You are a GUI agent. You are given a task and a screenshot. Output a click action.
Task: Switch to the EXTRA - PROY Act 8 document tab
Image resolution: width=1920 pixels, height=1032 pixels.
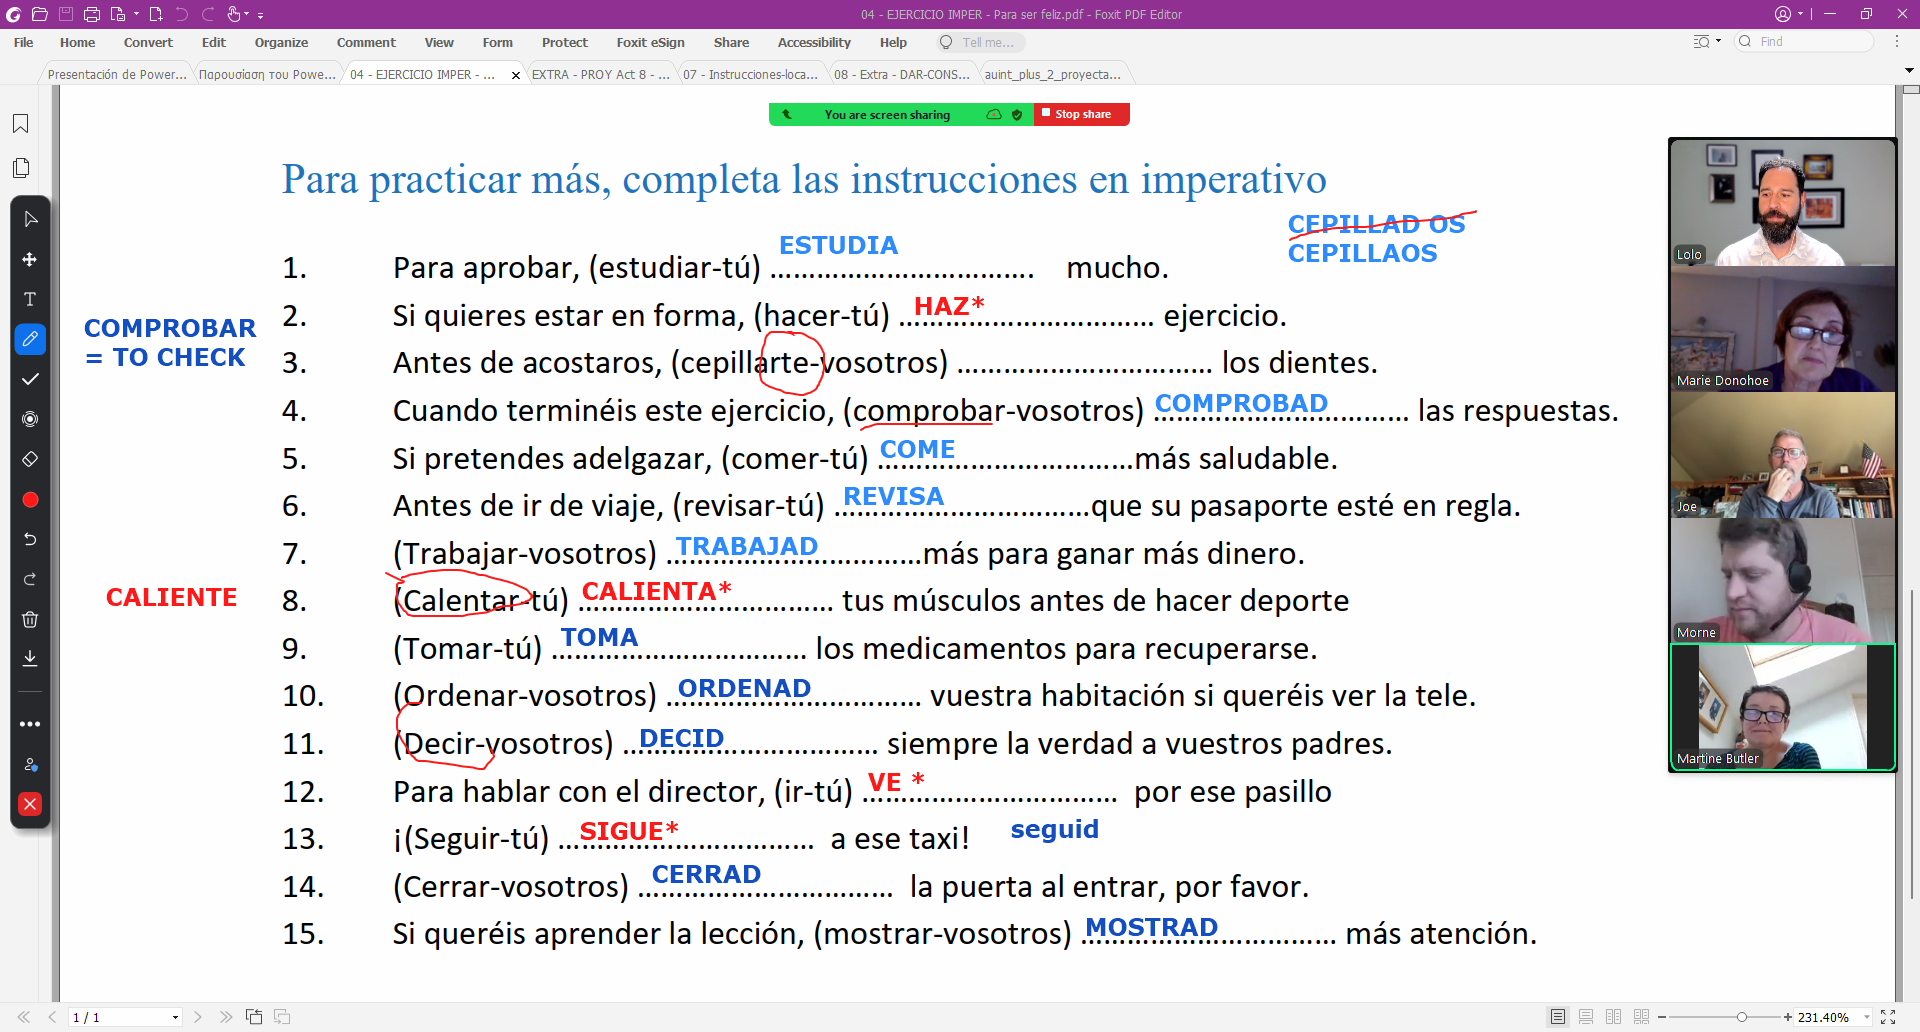600,74
